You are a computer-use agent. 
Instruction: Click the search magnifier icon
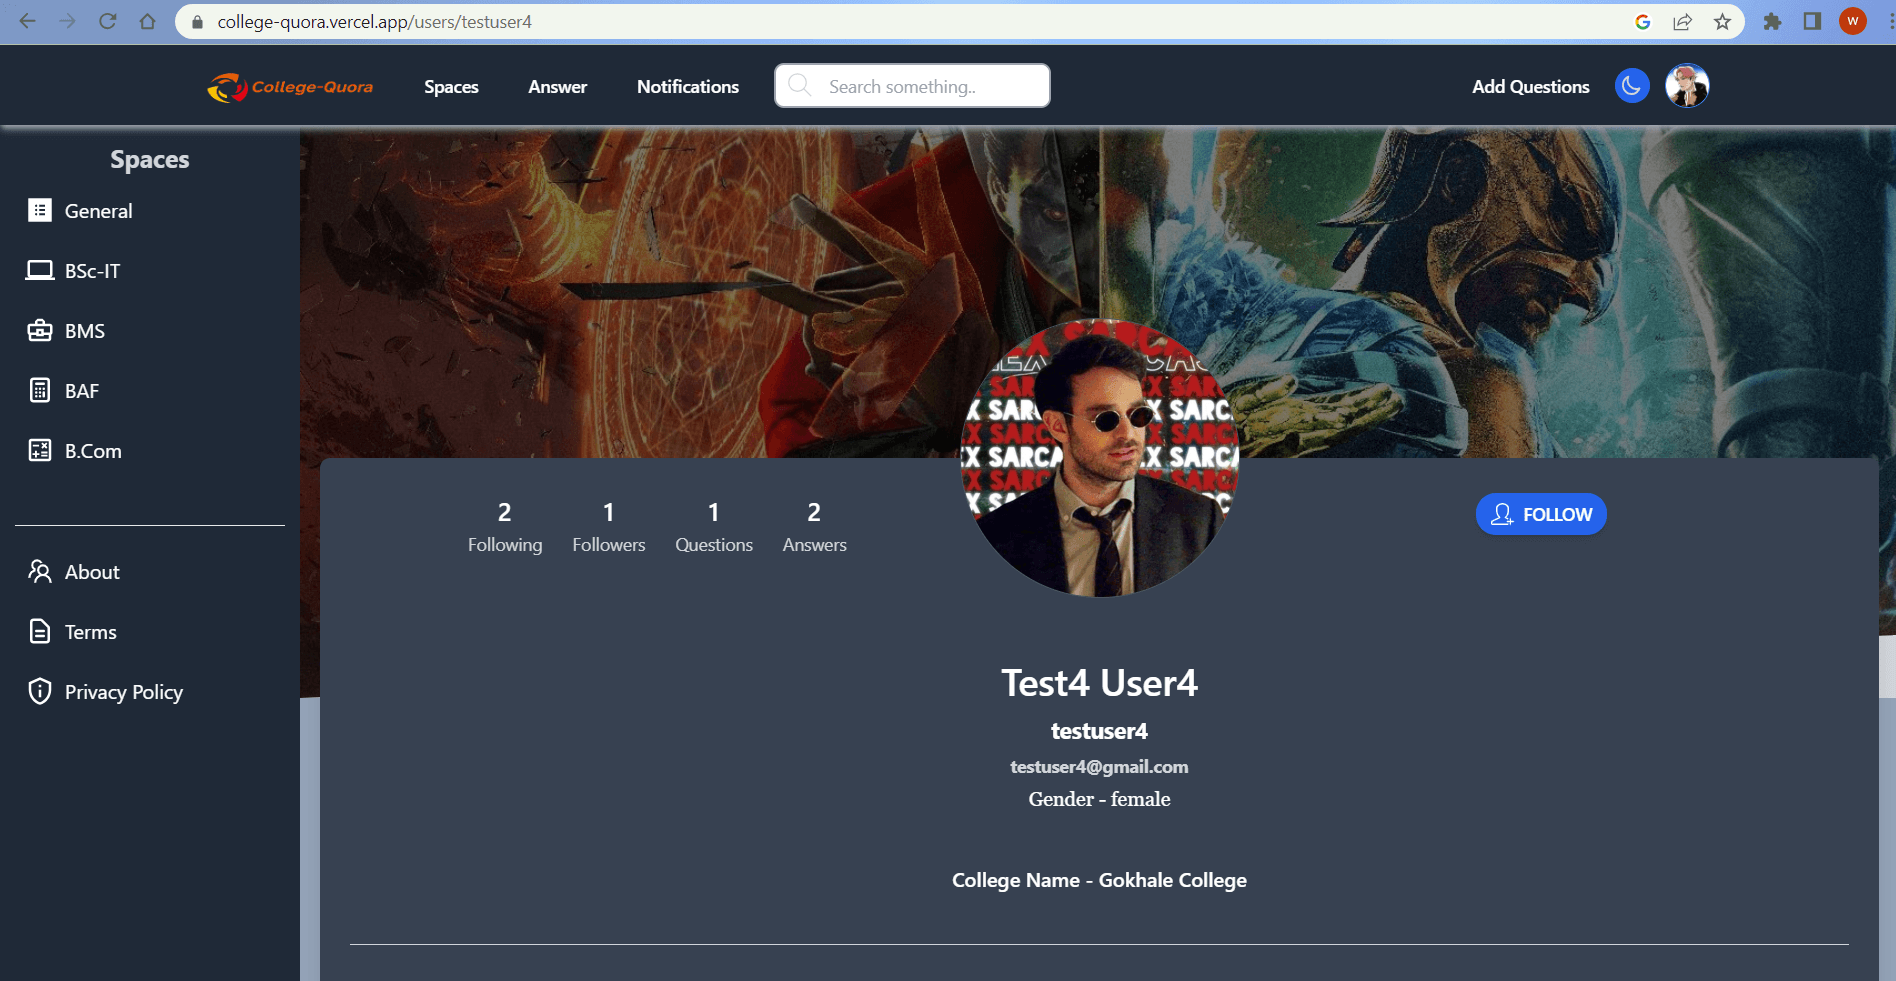coord(799,85)
